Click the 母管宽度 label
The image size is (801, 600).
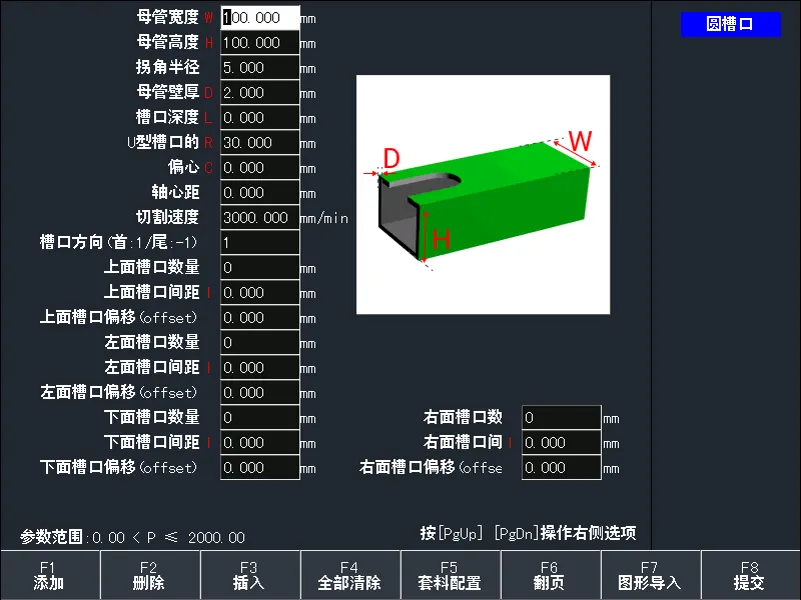pos(168,17)
